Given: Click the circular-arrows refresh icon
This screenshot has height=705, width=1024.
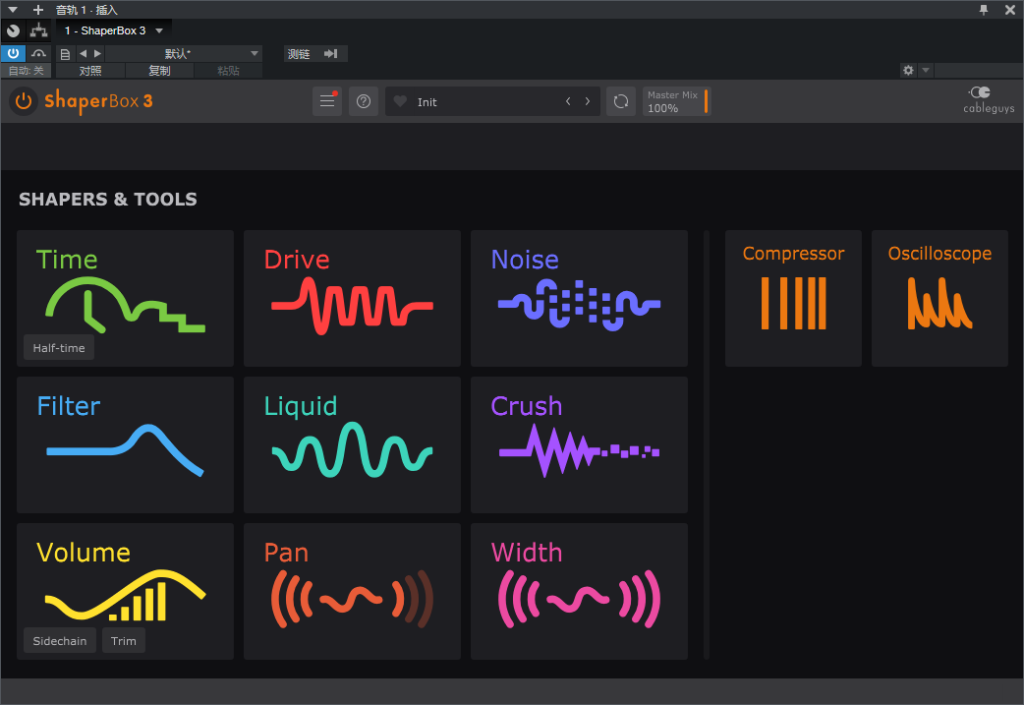Looking at the screenshot, I should point(621,101).
